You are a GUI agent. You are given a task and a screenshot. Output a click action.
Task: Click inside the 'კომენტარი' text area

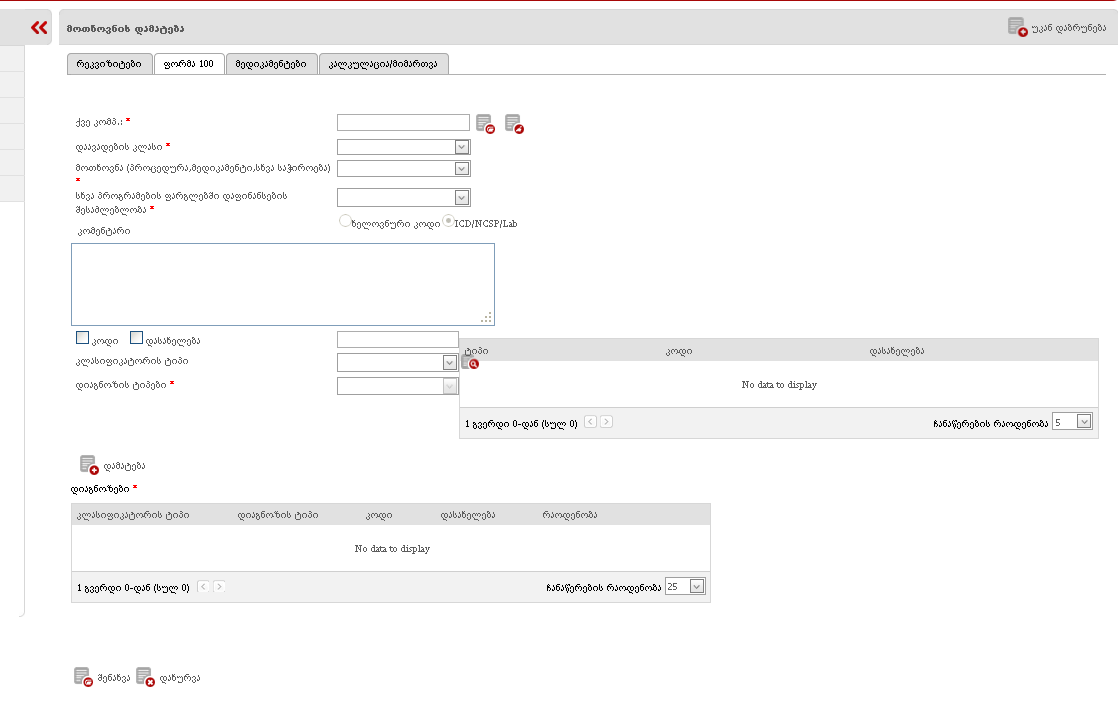(282, 284)
